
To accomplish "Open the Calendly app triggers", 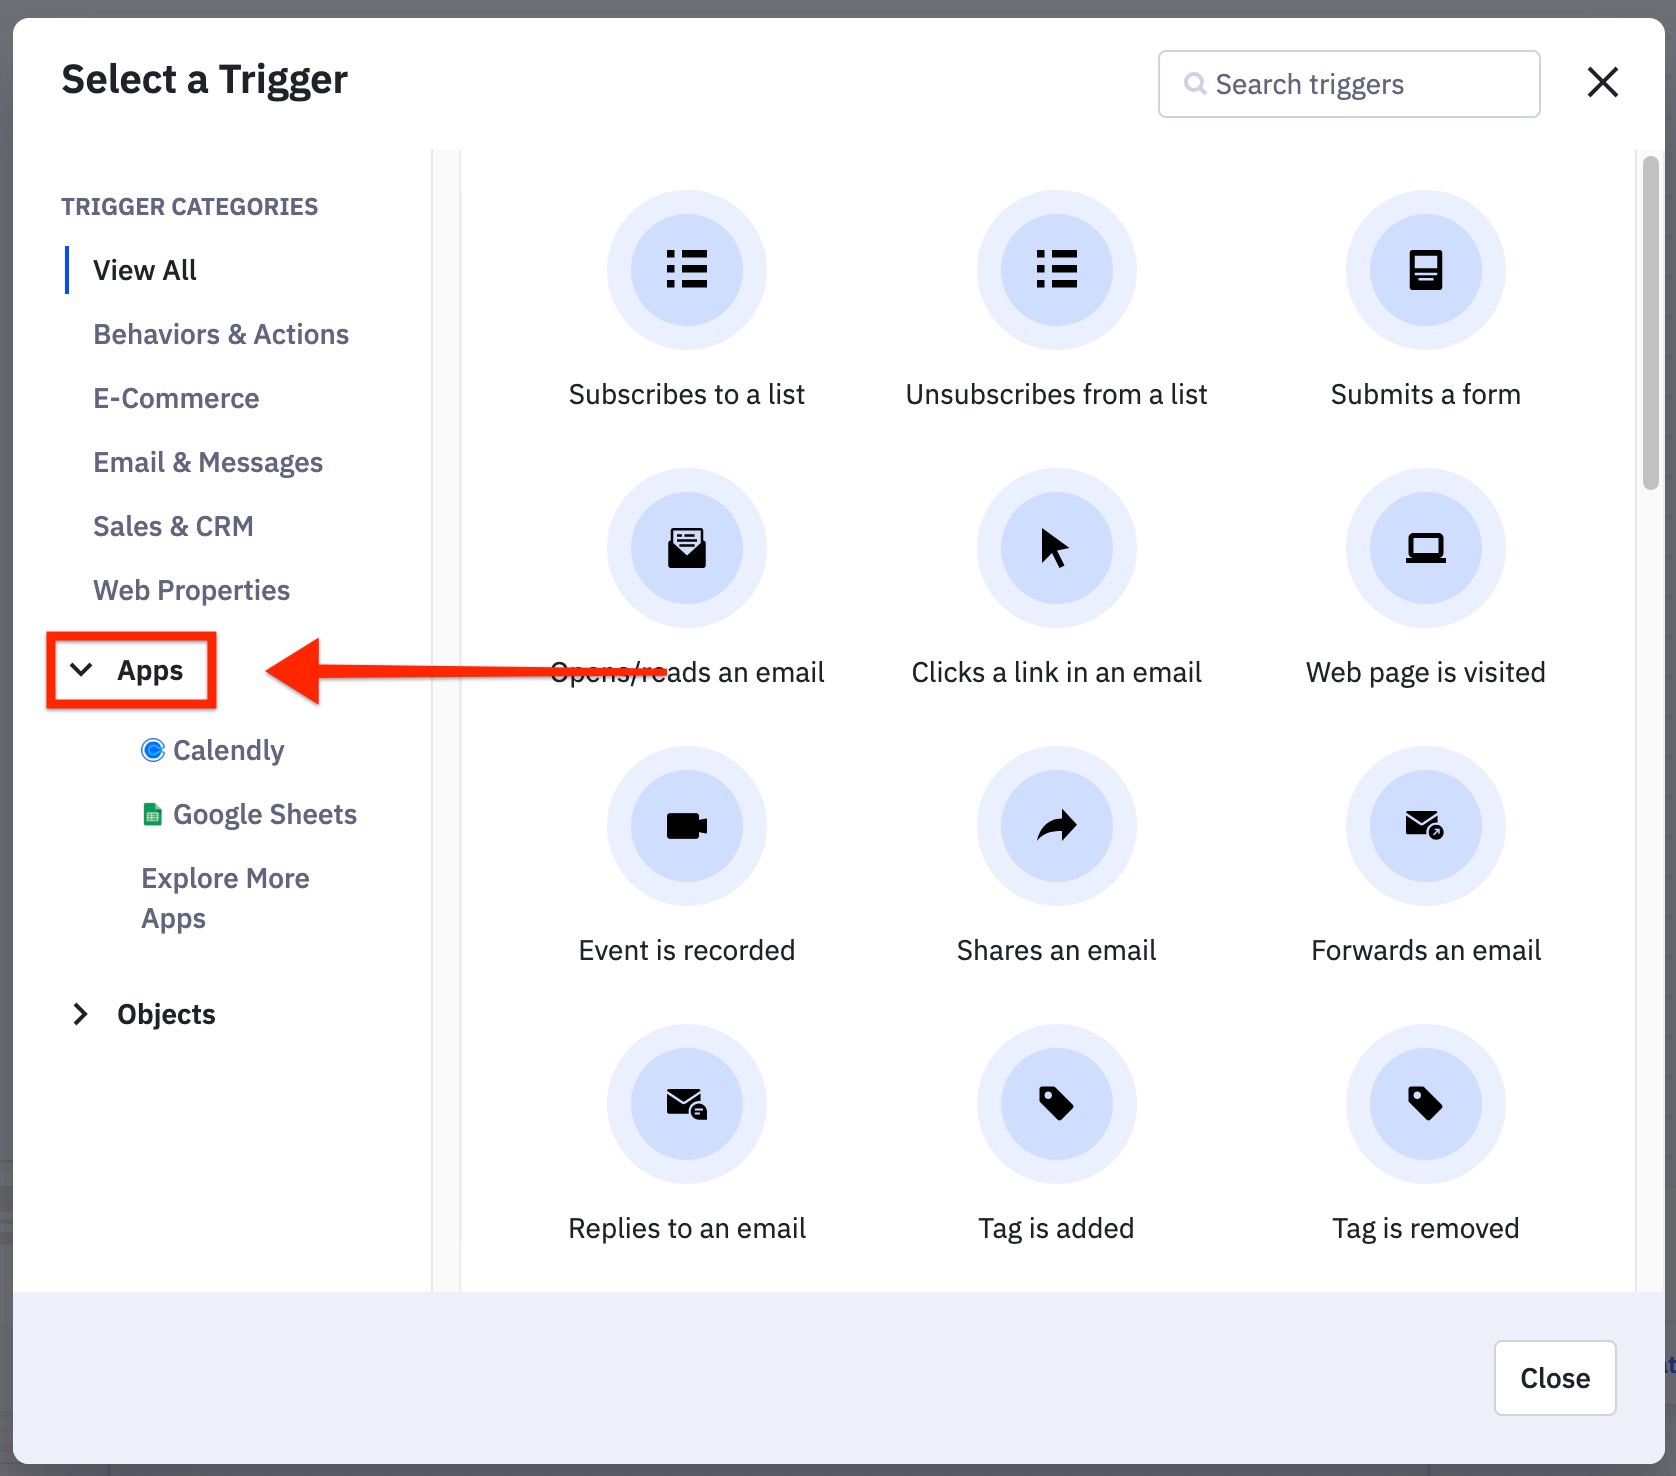I will [x=228, y=750].
